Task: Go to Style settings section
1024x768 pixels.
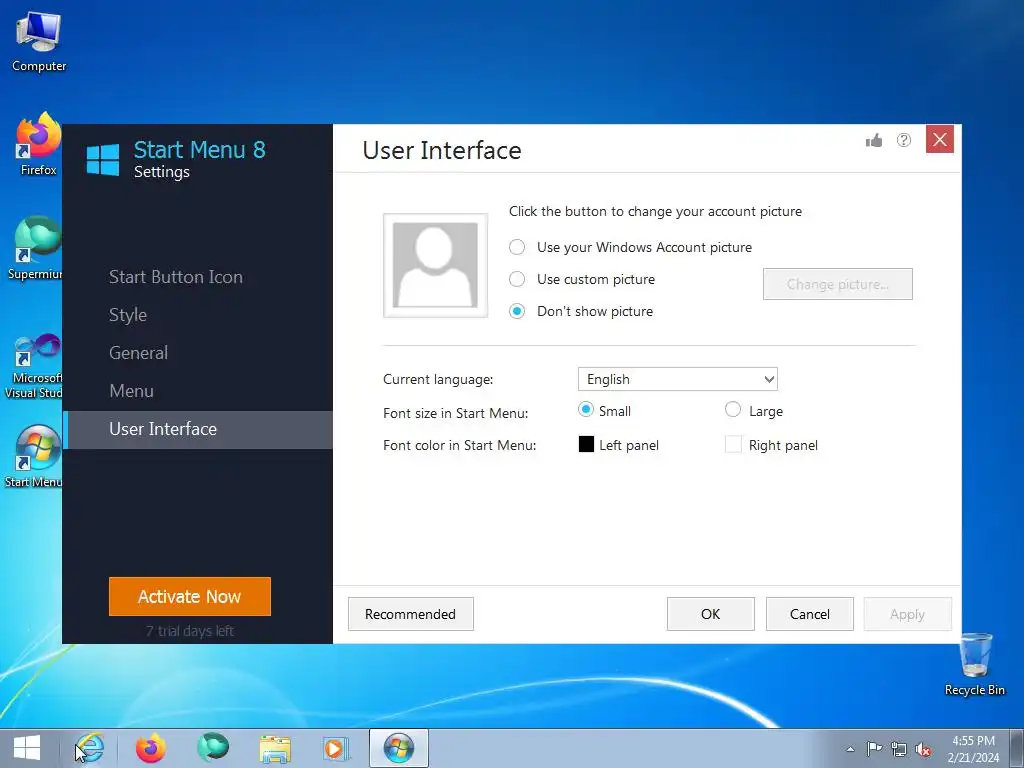Action: tap(128, 315)
